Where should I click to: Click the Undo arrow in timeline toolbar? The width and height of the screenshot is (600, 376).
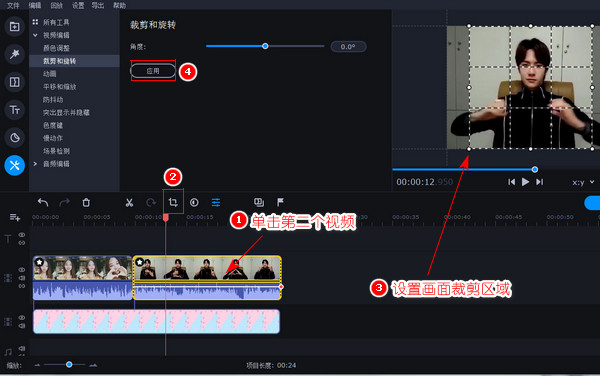(43, 202)
